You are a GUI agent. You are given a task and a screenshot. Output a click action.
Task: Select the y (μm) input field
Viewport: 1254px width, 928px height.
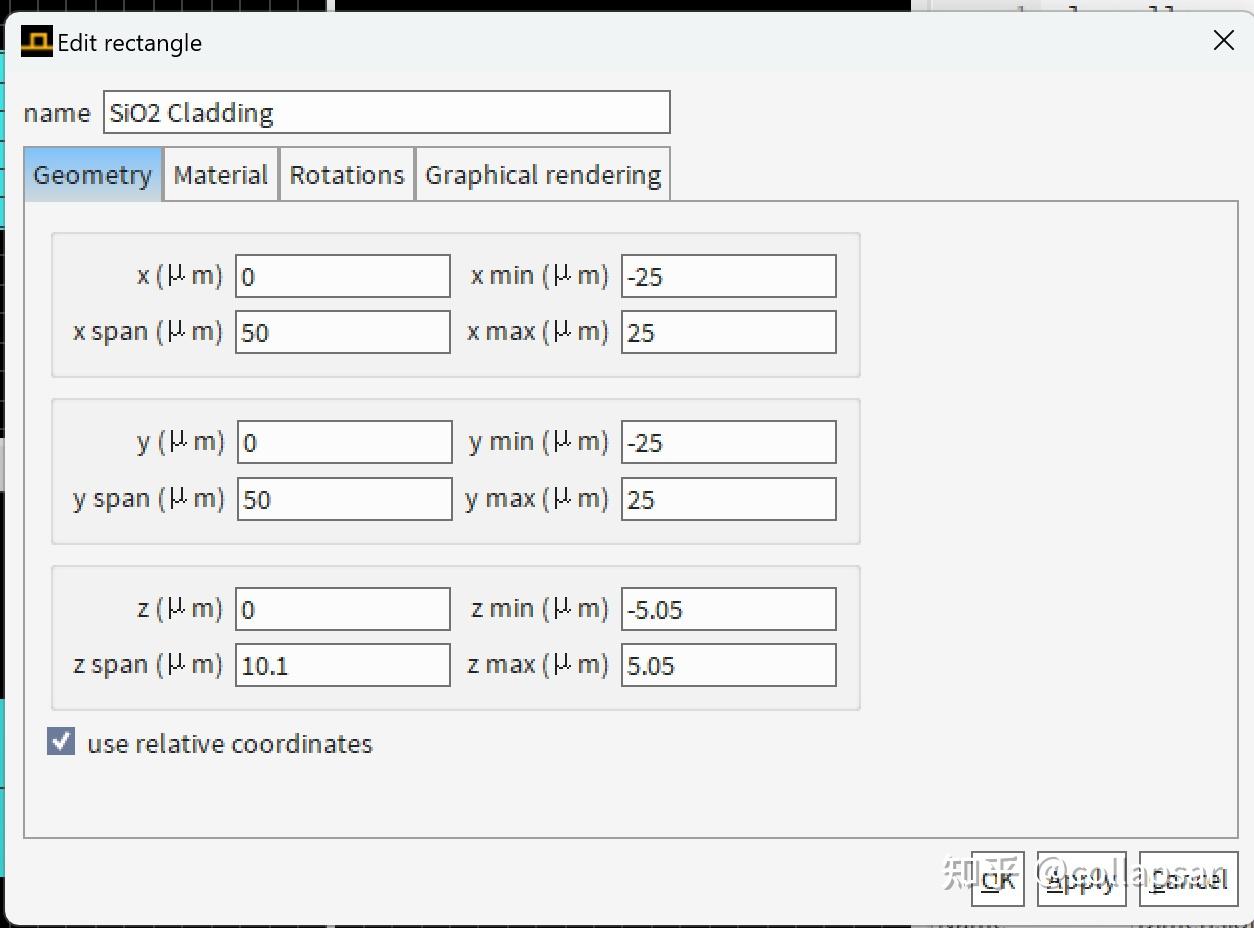(x=343, y=442)
